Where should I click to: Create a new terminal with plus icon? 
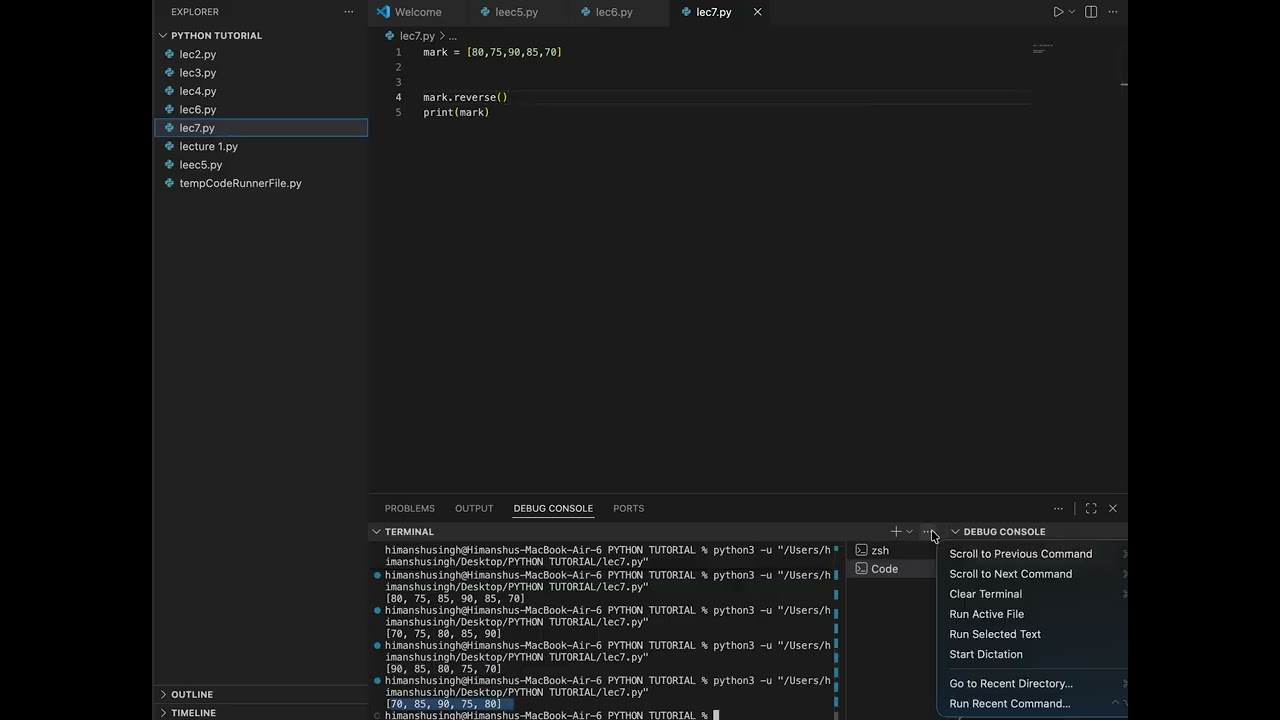[x=896, y=532]
